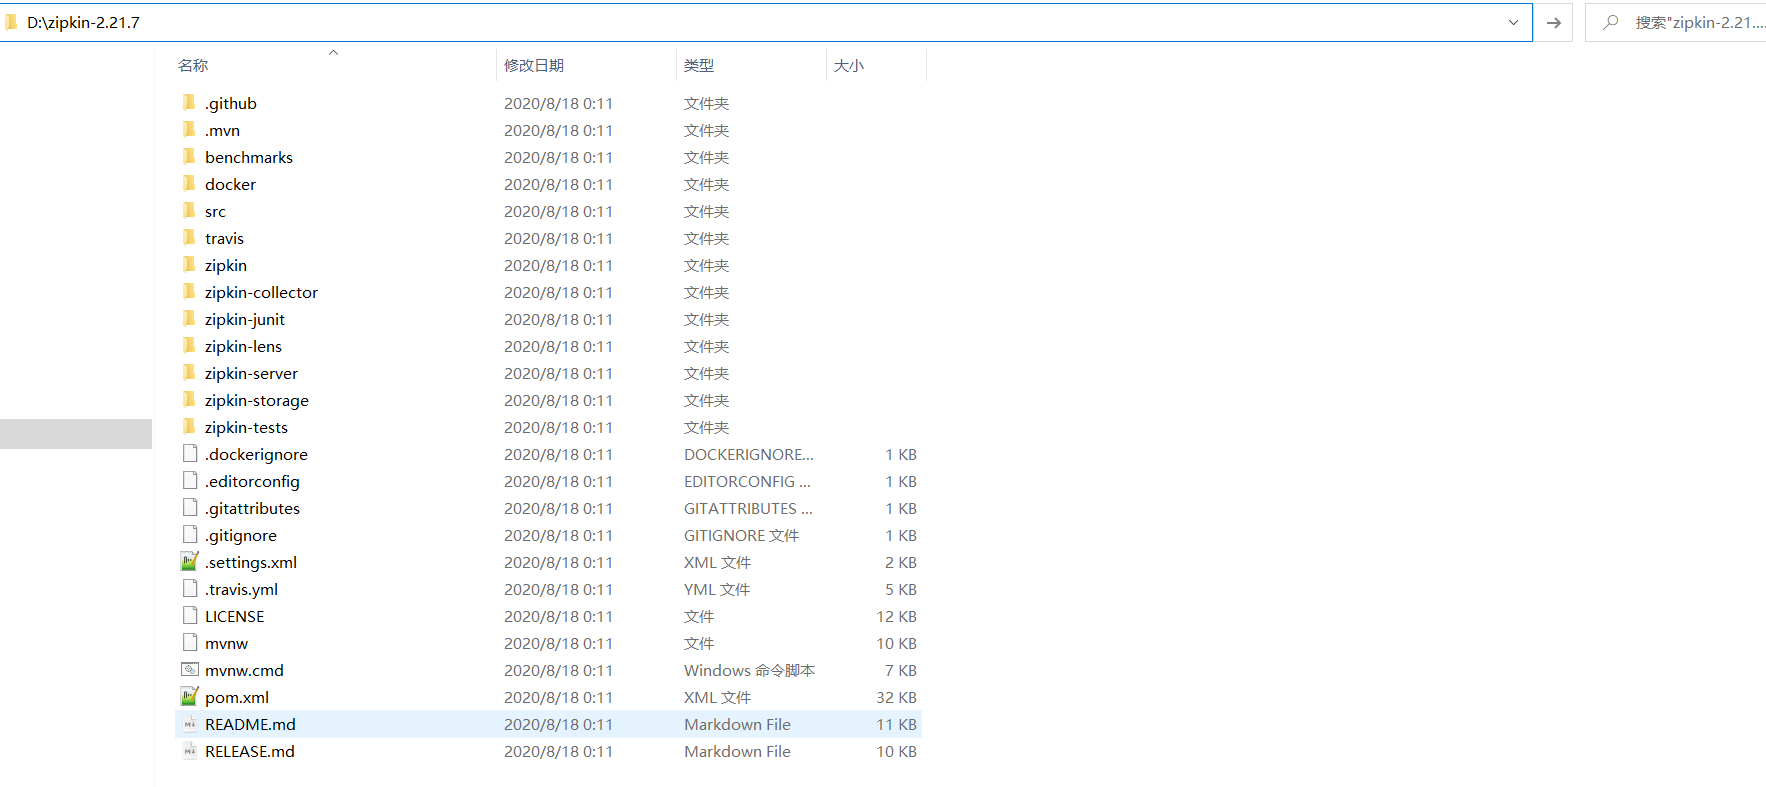Click the selected gray item in the navigation pane
The width and height of the screenshot is (1766, 787).
point(76,433)
